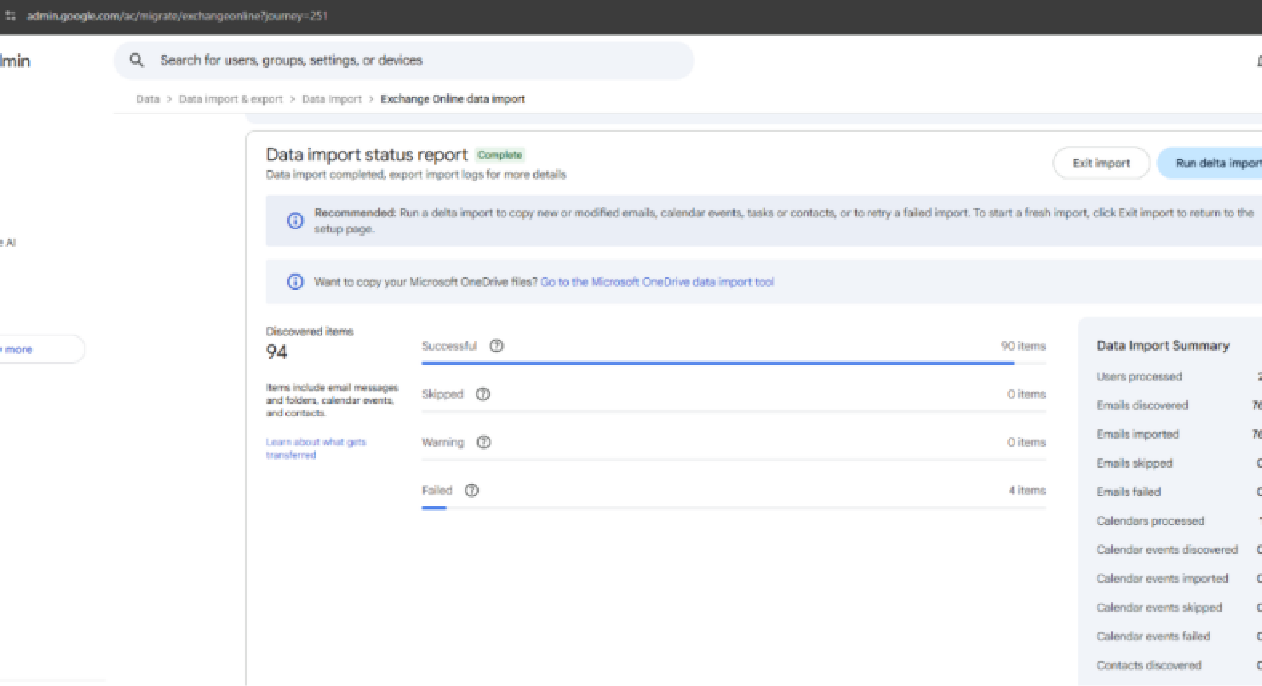Click the Successful progress bar

(733, 363)
